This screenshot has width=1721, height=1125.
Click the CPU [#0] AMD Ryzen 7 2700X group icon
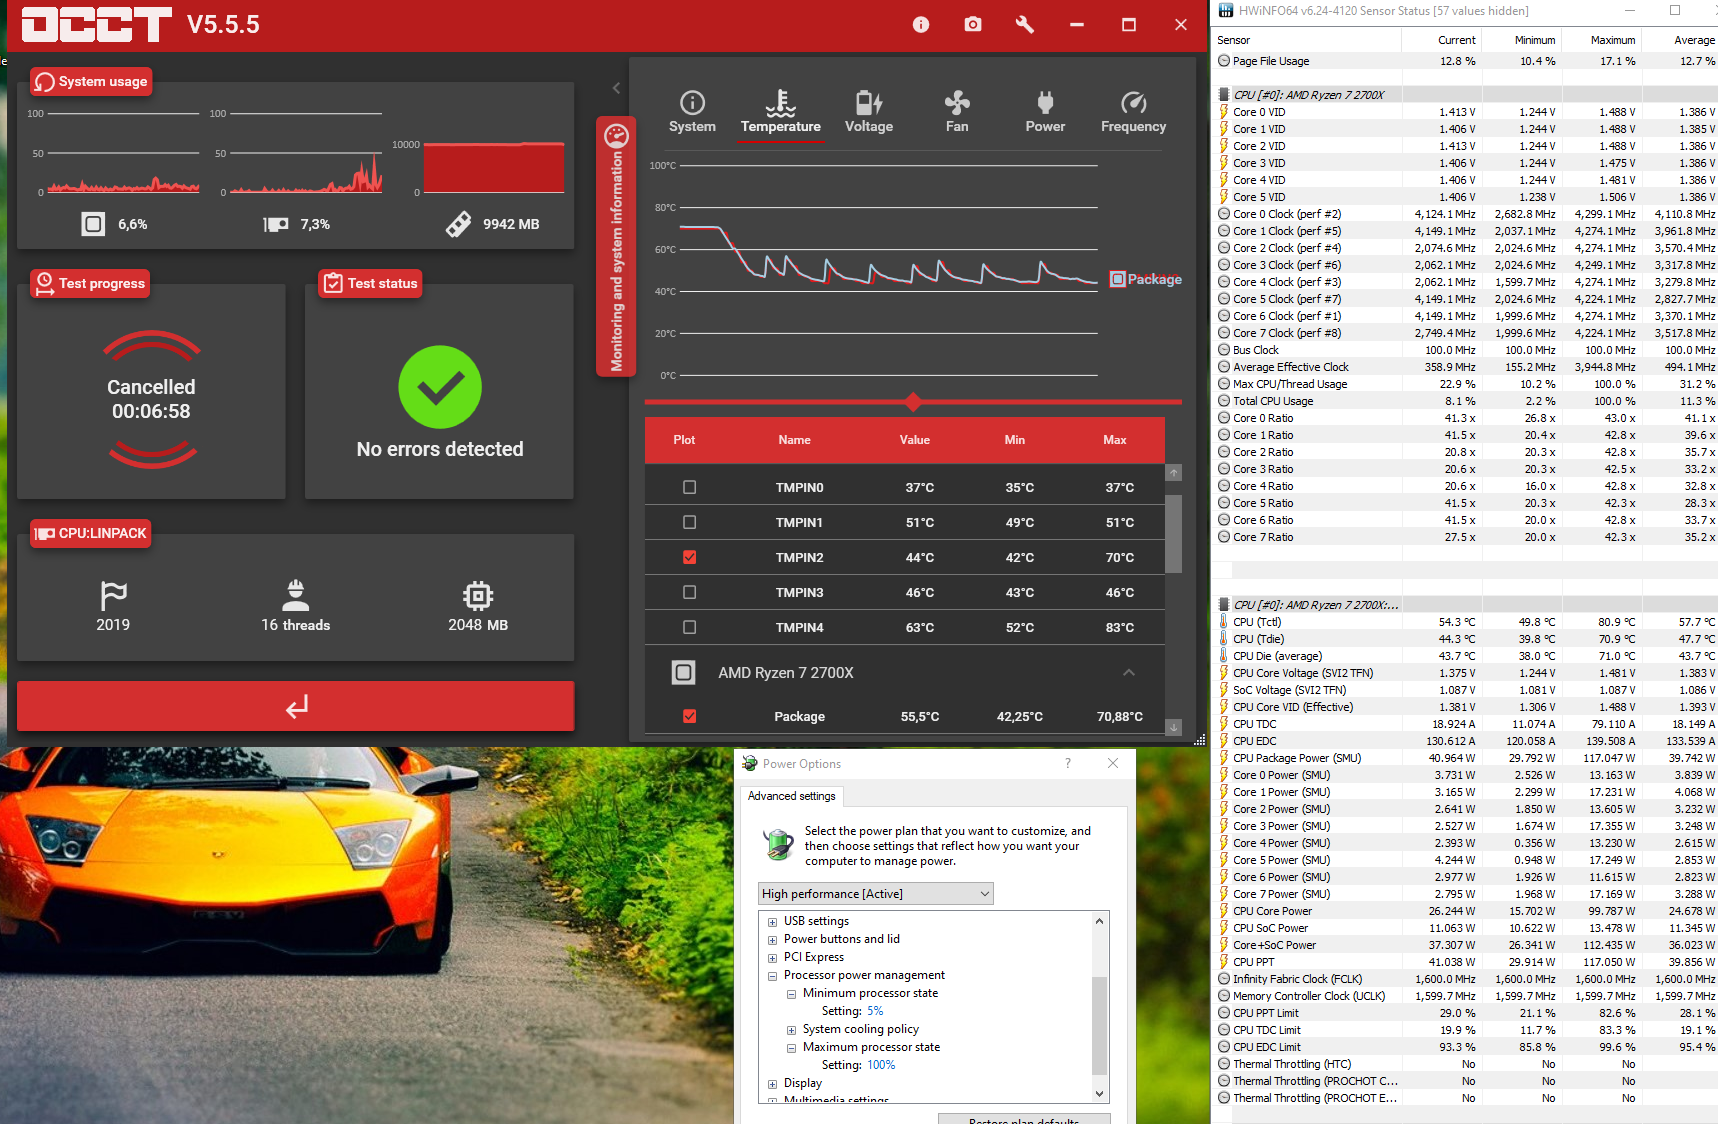point(1224,95)
